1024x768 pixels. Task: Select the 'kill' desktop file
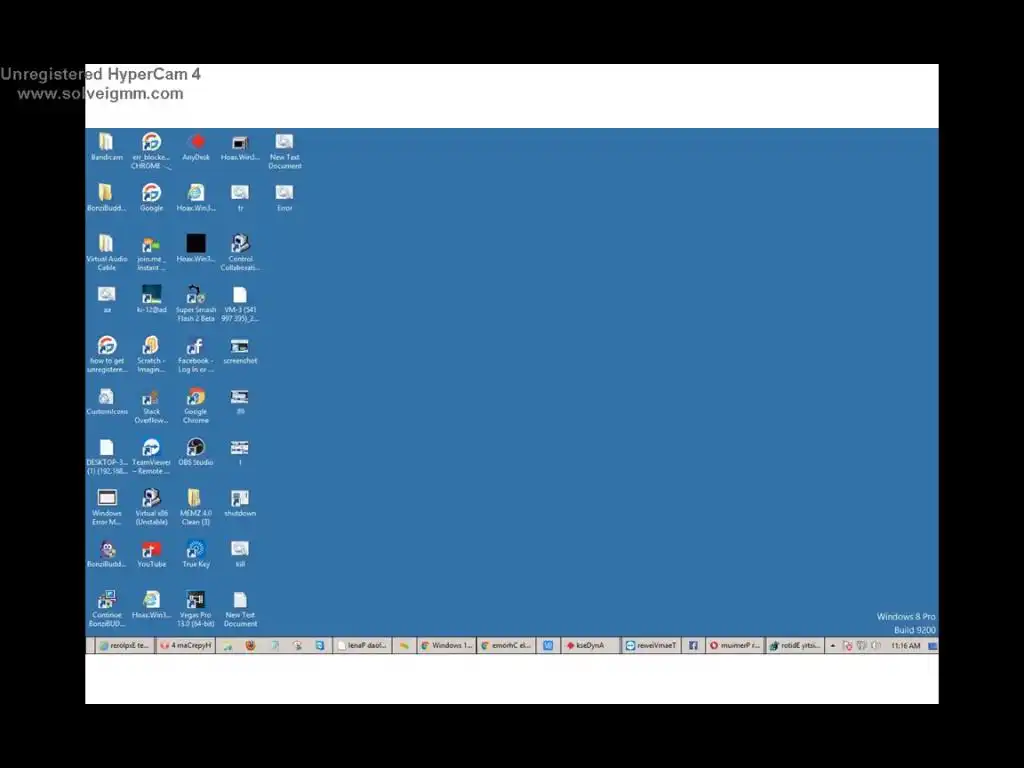240,554
